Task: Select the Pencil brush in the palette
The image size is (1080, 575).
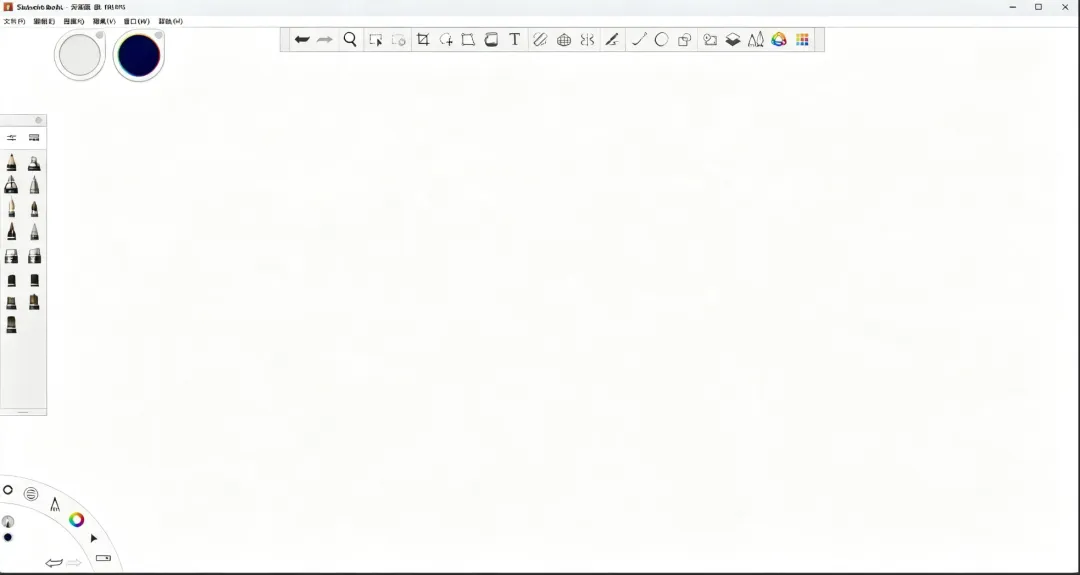Action: click(x=12, y=163)
